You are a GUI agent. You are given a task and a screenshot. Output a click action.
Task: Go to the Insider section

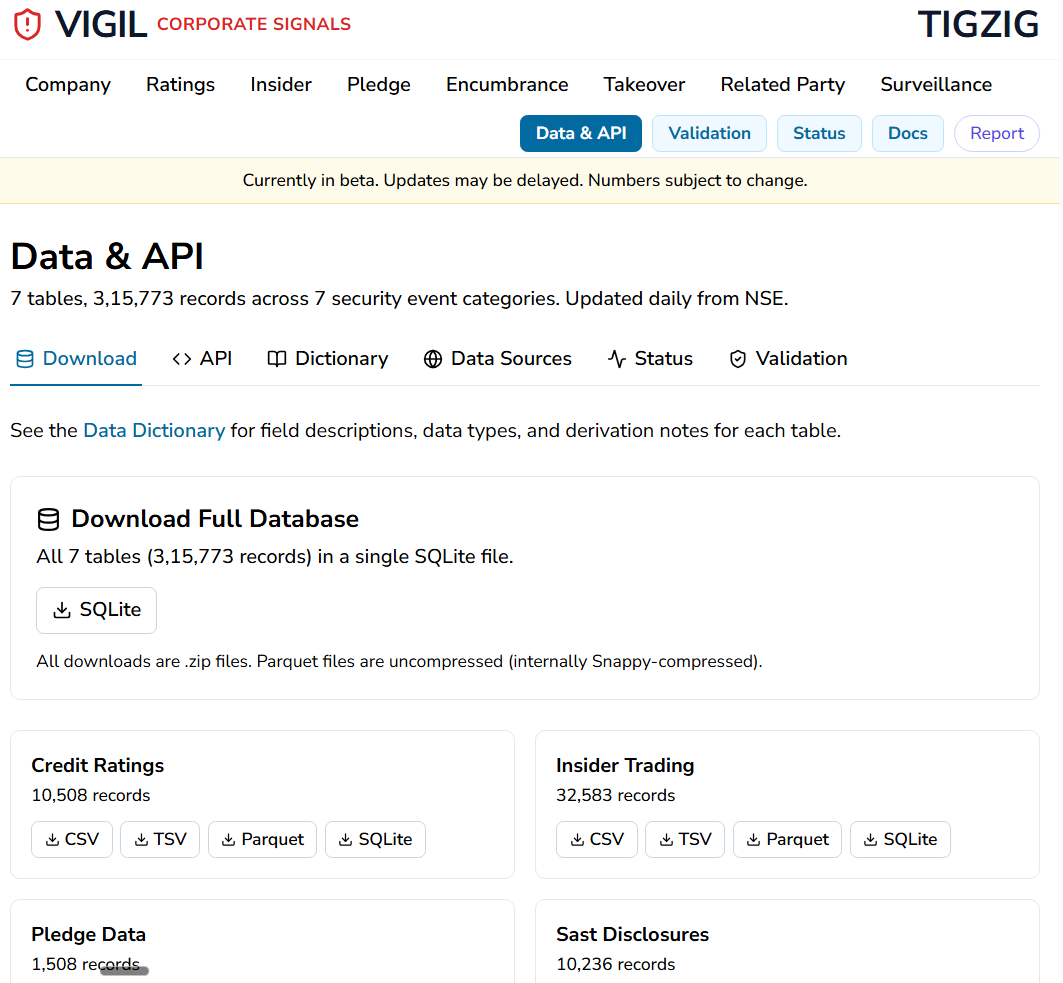tap(281, 85)
